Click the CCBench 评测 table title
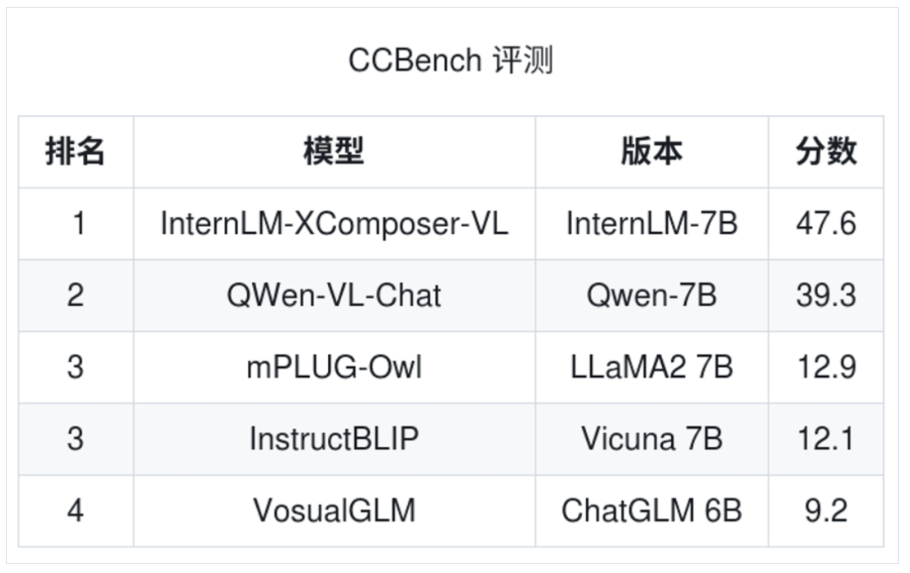The width and height of the screenshot is (910, 573). click(x=450, y=61)
